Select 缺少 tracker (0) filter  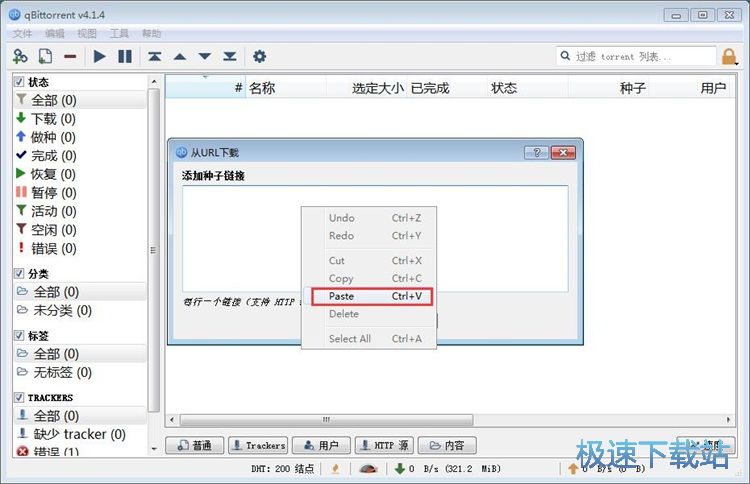[x=80, y=434]
